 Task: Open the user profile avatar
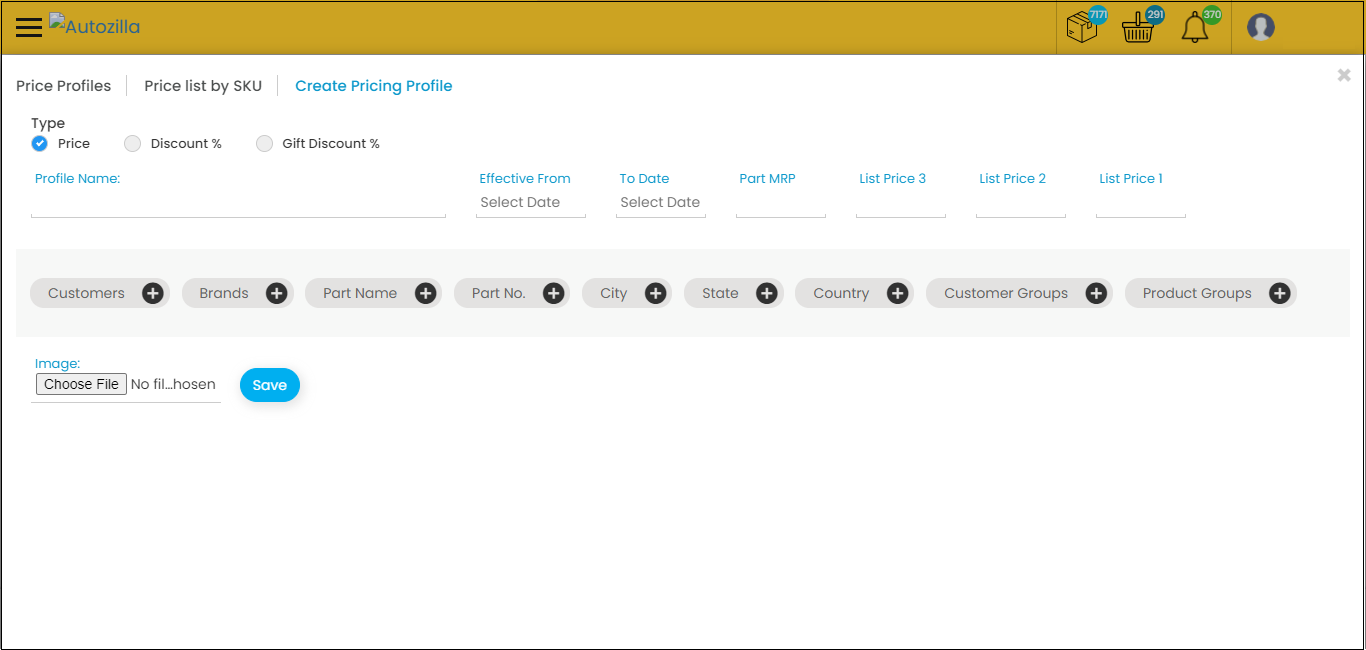point(1260,27)
